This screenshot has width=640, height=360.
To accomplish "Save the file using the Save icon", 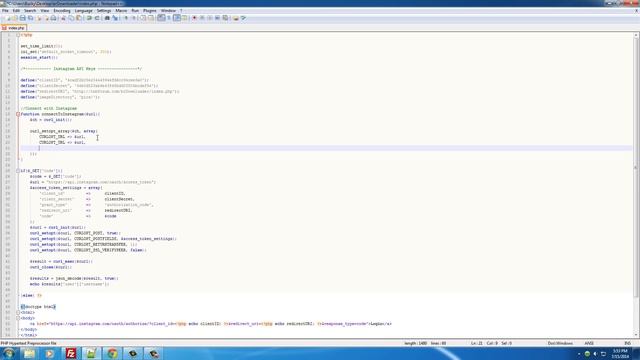I will click(23, 18).
